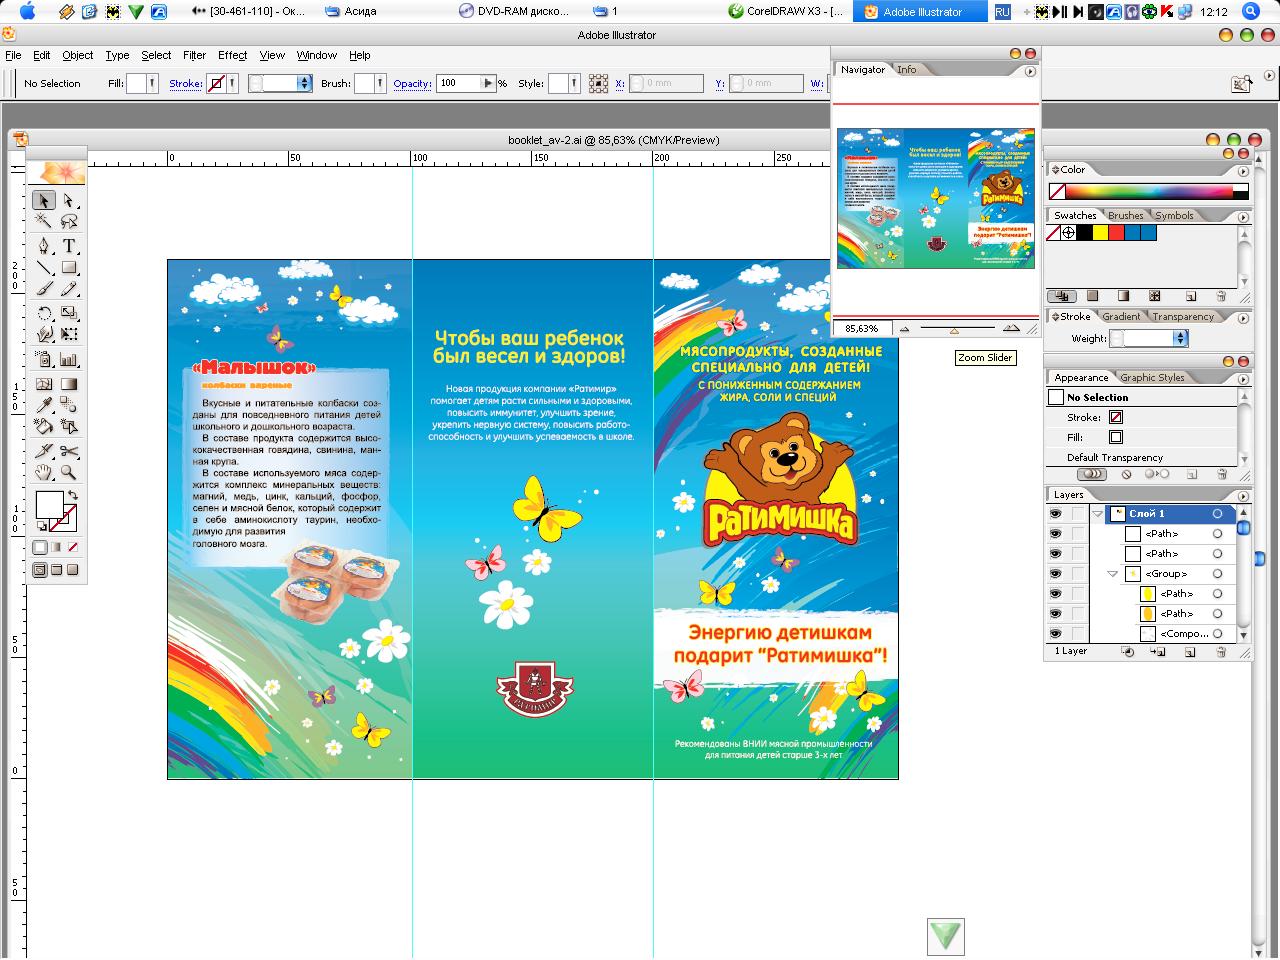Select the Type tool
1280x960 pixels.
[x=69, y=246]
